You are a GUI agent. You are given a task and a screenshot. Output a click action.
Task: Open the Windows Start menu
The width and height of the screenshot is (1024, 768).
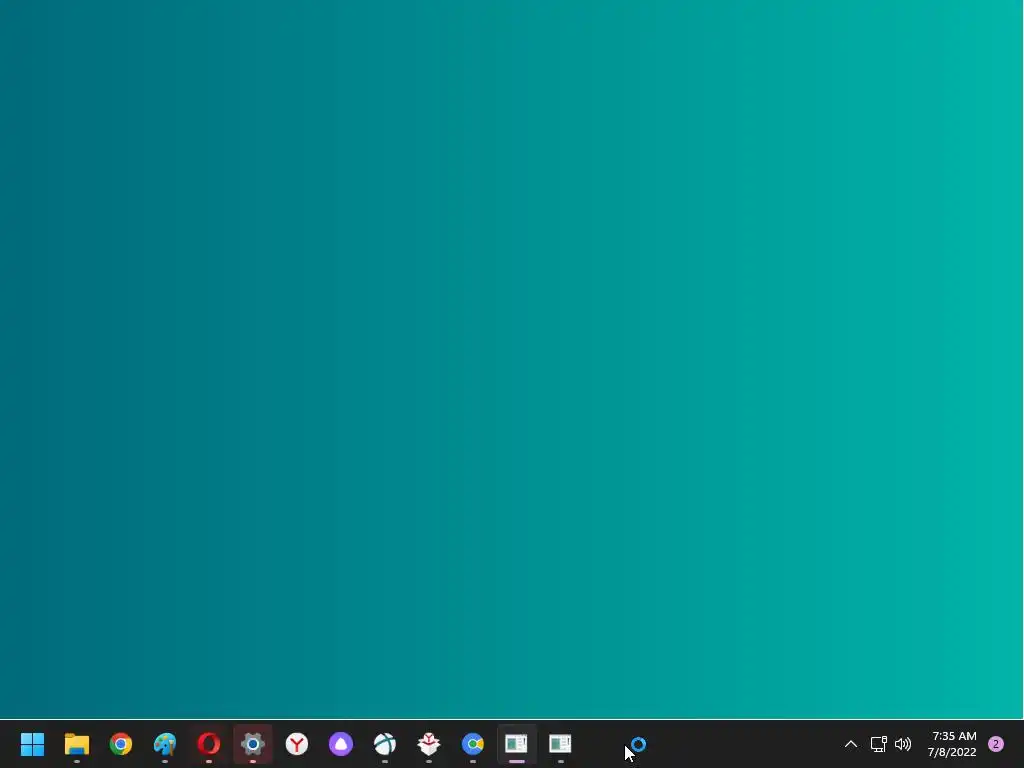tap(33, 744)
